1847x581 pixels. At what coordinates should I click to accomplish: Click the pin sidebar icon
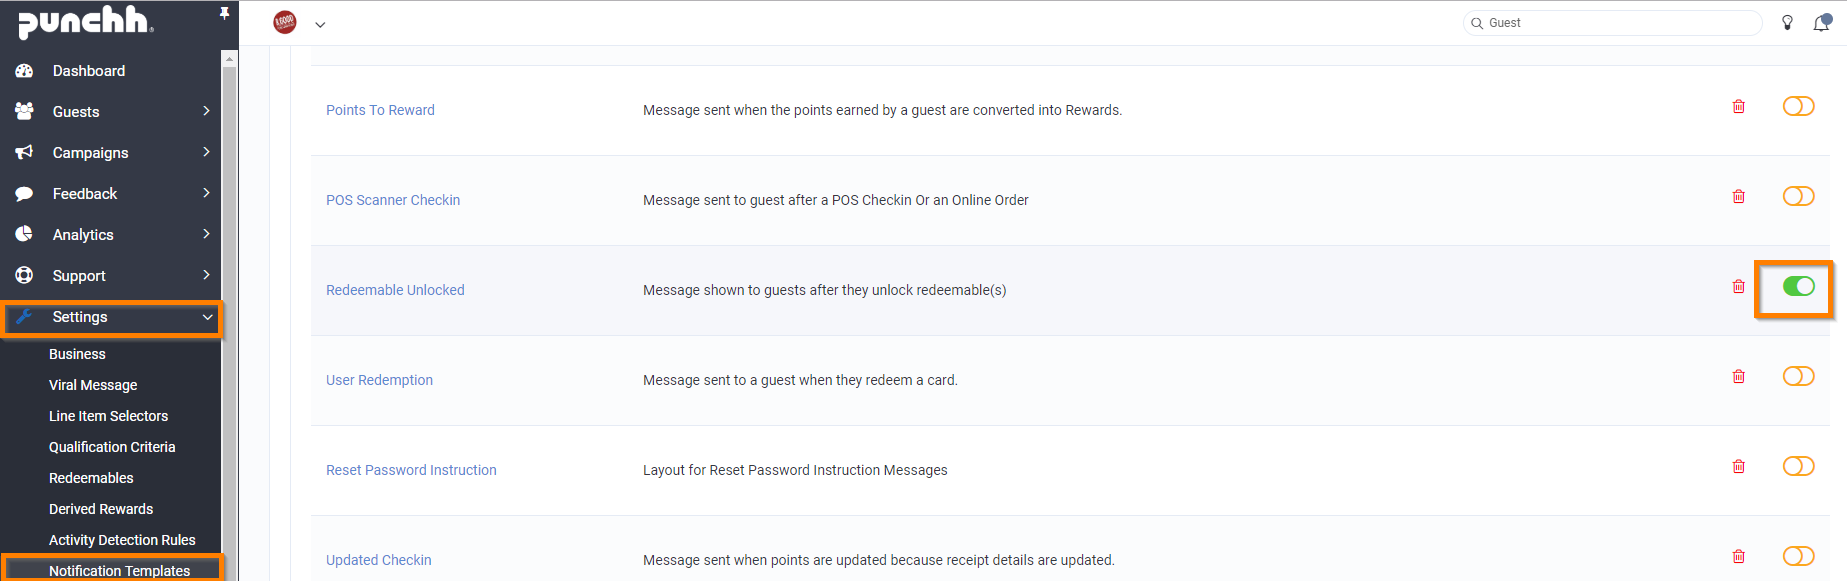point(224,13)
